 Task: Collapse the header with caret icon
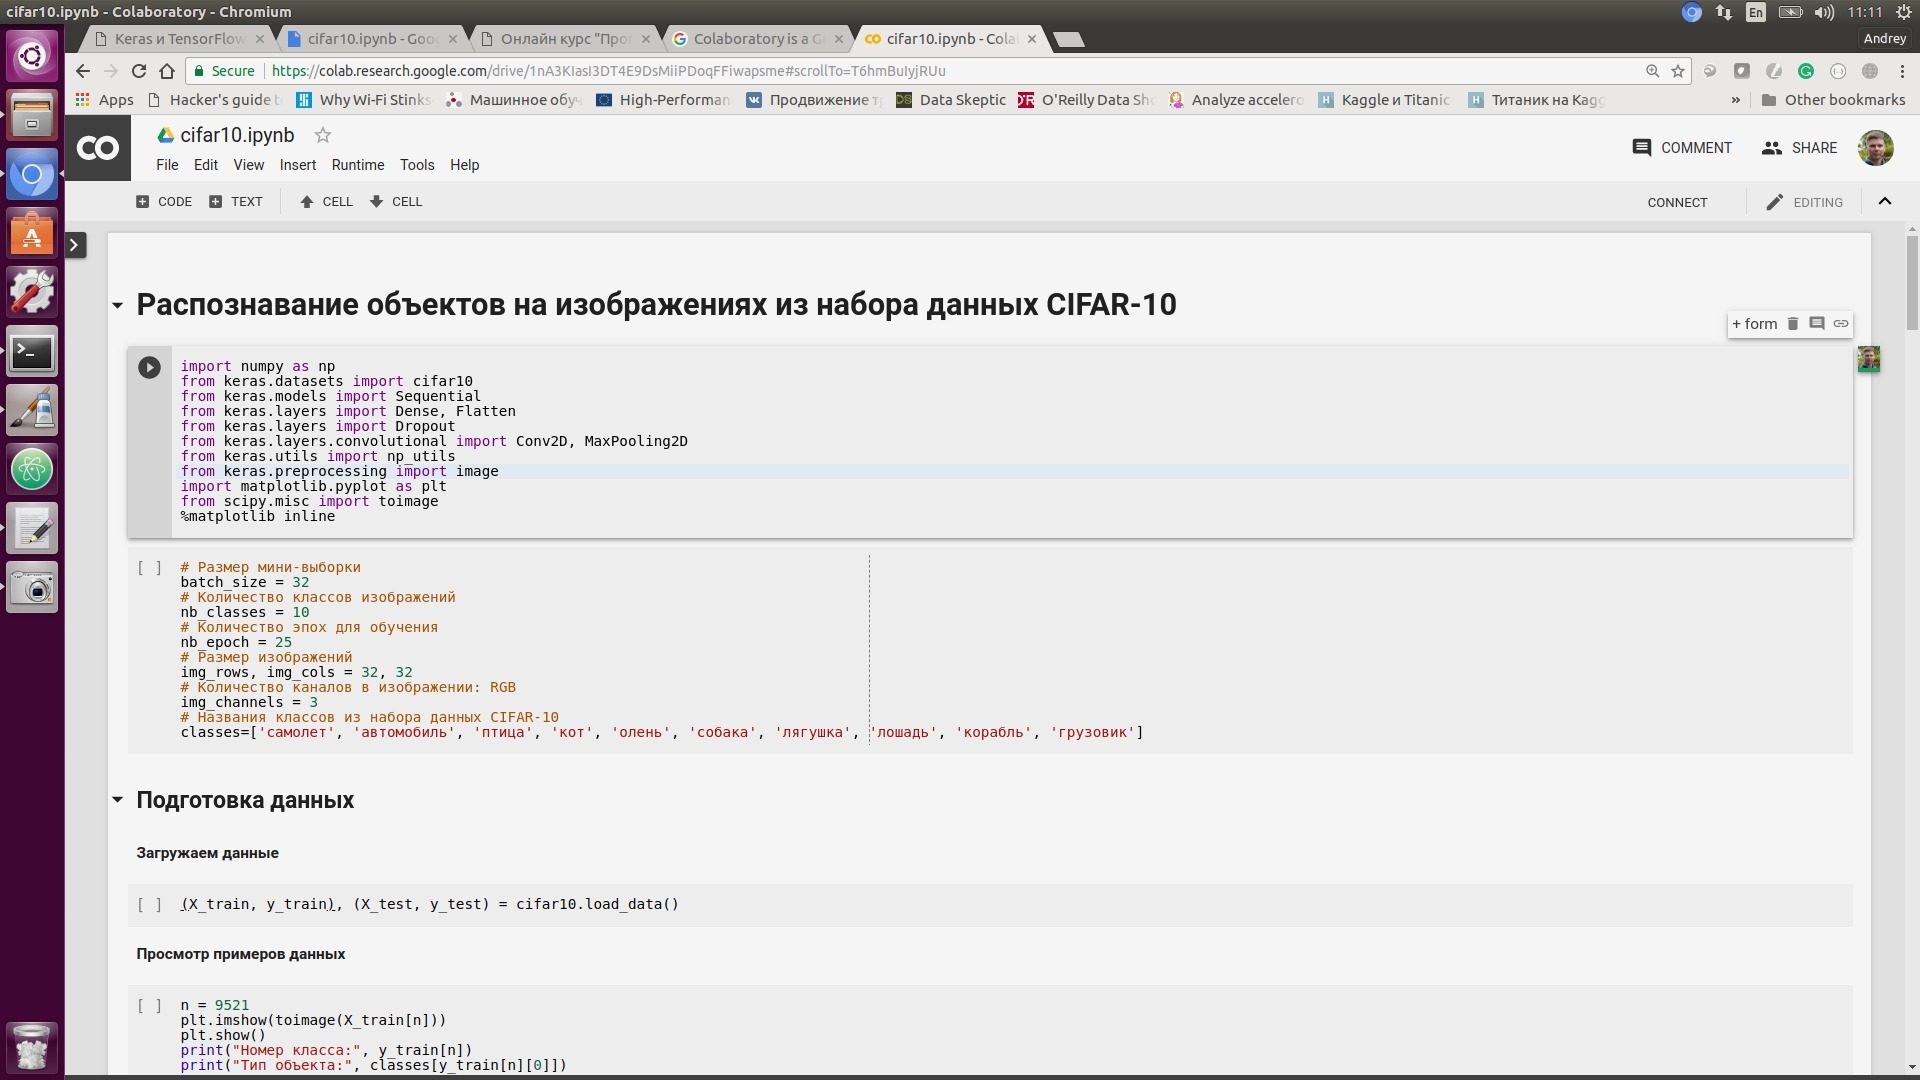1884,202
